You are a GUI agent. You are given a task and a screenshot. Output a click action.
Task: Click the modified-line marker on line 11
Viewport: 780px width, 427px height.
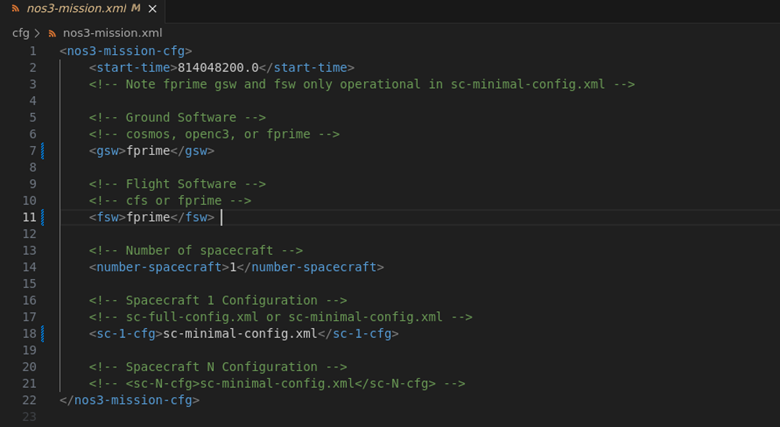click(42, 217)
